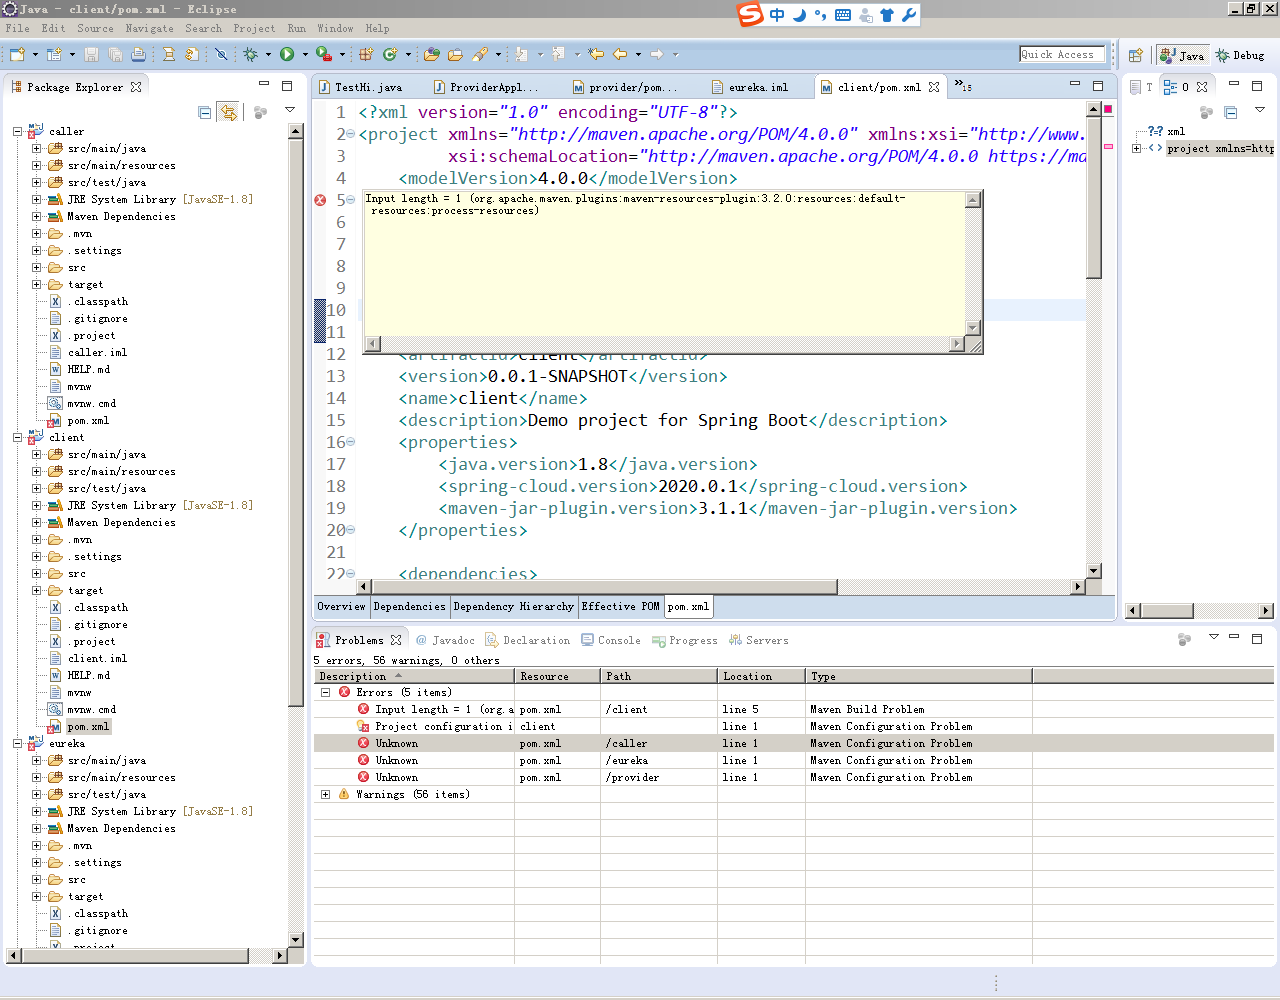The image size is (1280, 1000).
Task: Select pom.xml under client project
Action: click(88, 727)
